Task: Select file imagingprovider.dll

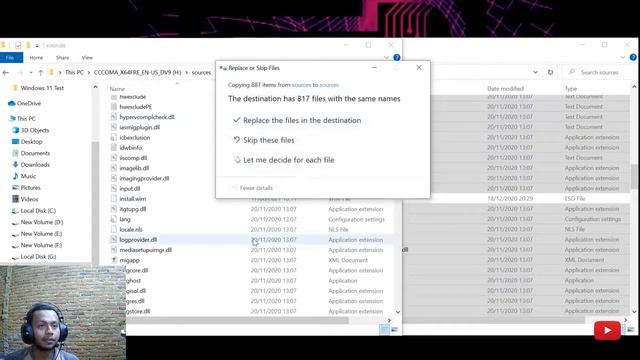Action: pos(144,178)
